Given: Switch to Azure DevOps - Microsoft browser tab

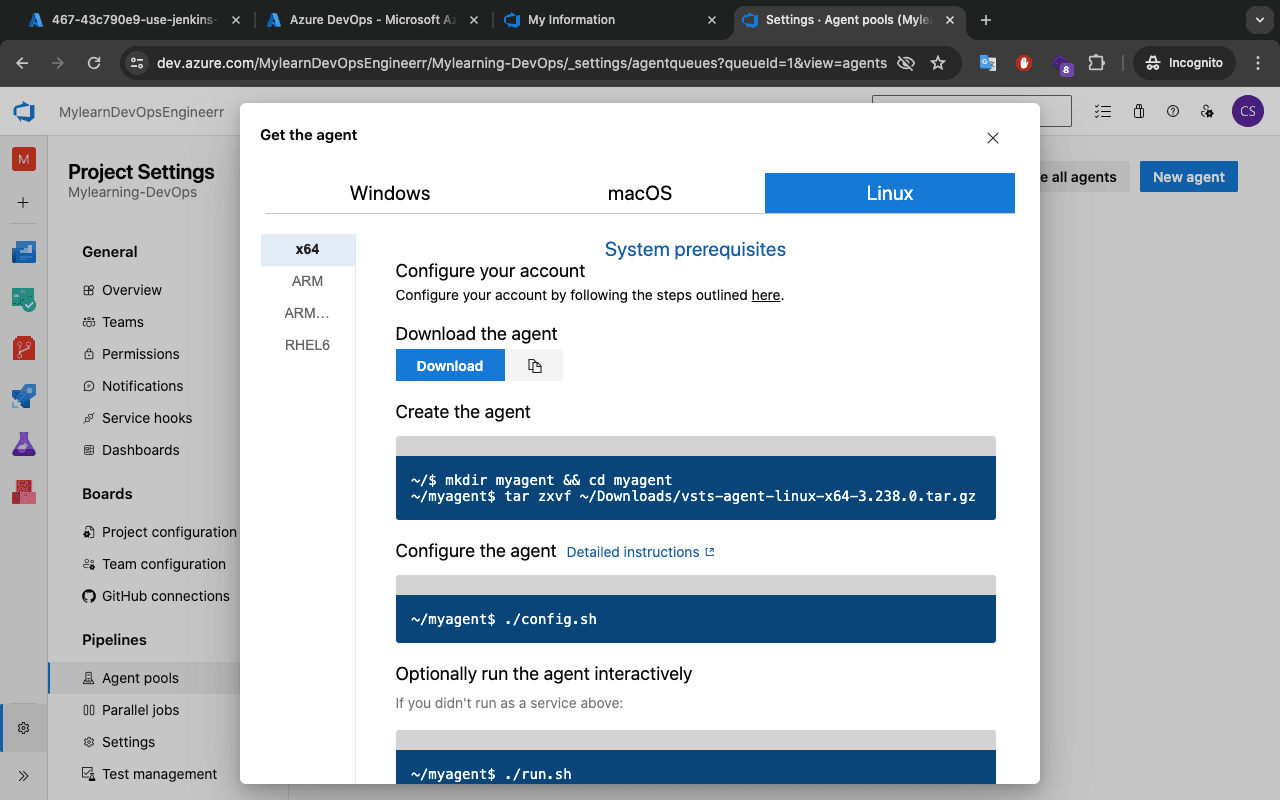Looking at the screenshot, I should tap(373, 20).
